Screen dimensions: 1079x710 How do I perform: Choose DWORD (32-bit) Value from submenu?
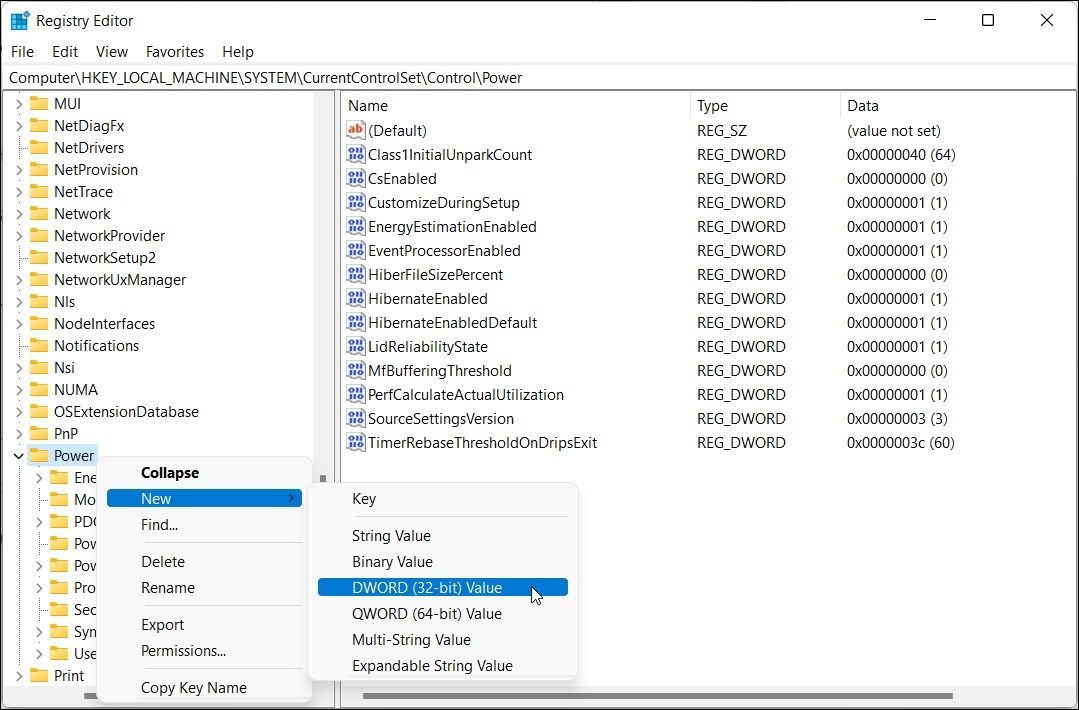click(442, 588)
